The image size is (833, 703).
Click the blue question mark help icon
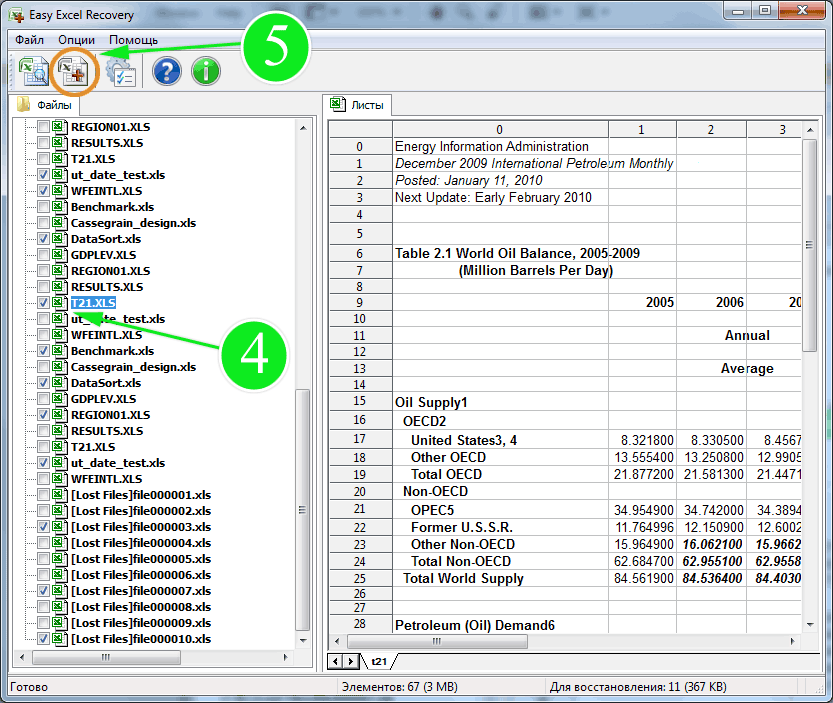click(166, 71)
